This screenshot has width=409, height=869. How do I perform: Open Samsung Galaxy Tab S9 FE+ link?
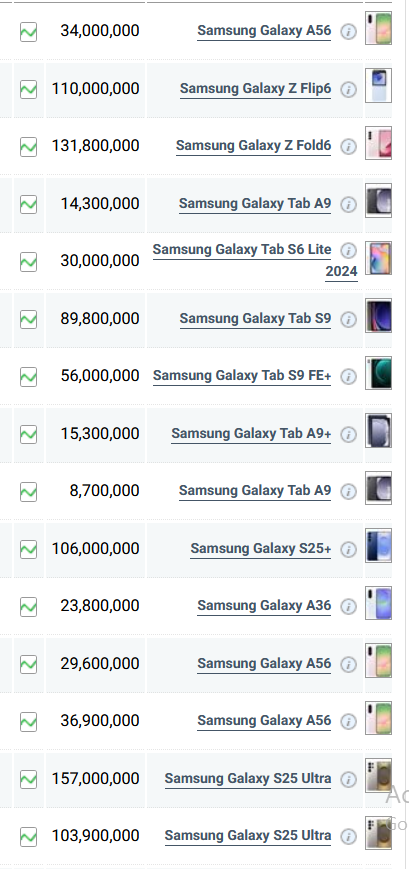[242, 376]
